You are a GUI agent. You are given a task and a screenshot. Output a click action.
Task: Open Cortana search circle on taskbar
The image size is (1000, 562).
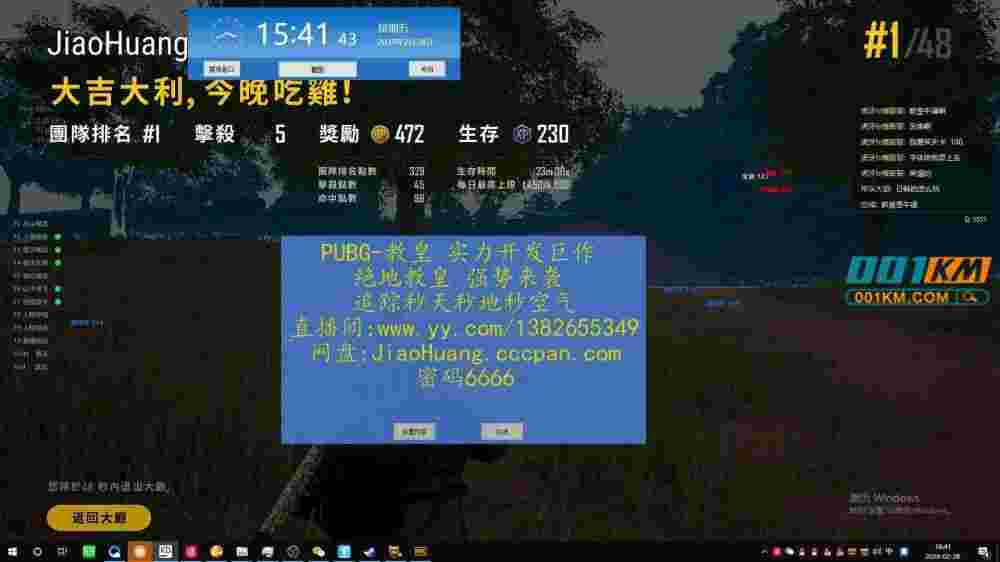tap(37, 552)
